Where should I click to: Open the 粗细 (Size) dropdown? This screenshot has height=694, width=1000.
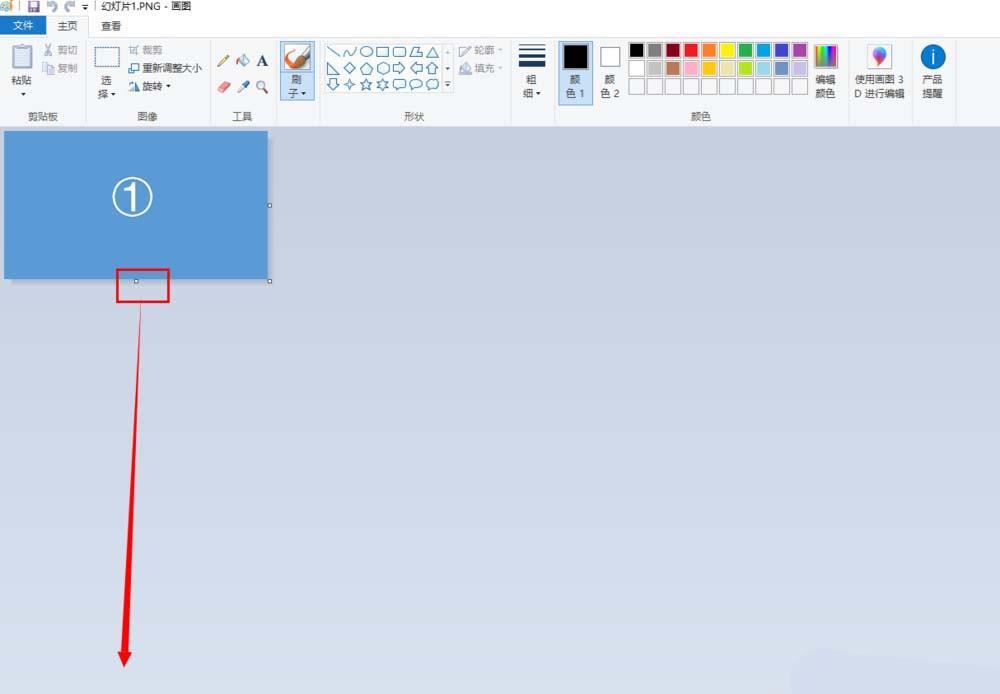pos(531,77)
